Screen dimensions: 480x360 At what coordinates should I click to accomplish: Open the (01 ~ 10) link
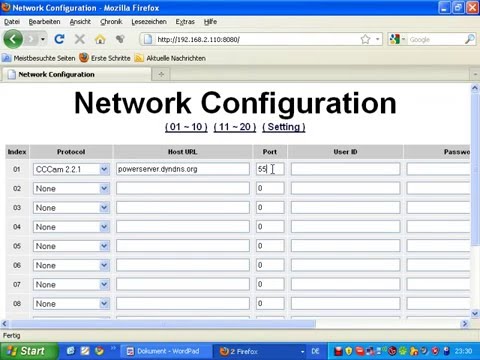186,127
